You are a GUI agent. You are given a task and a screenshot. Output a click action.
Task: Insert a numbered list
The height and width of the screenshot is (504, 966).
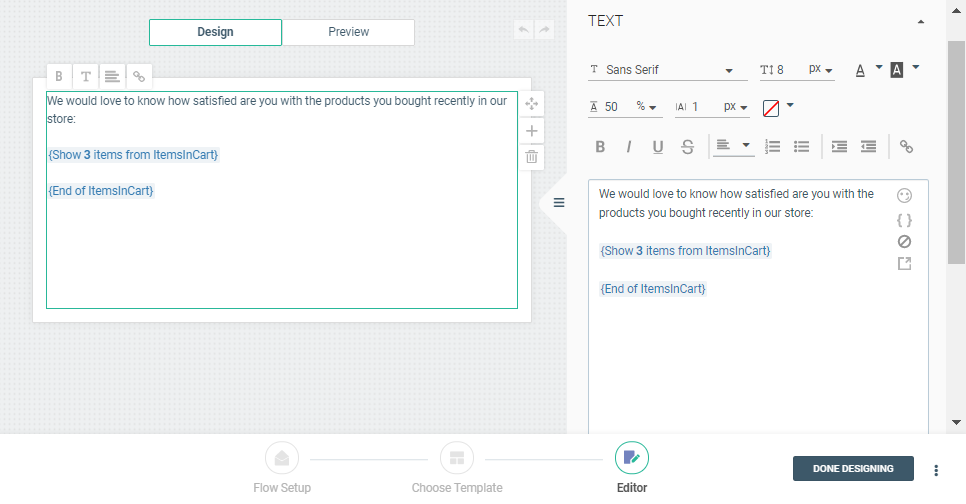point(772,147)
